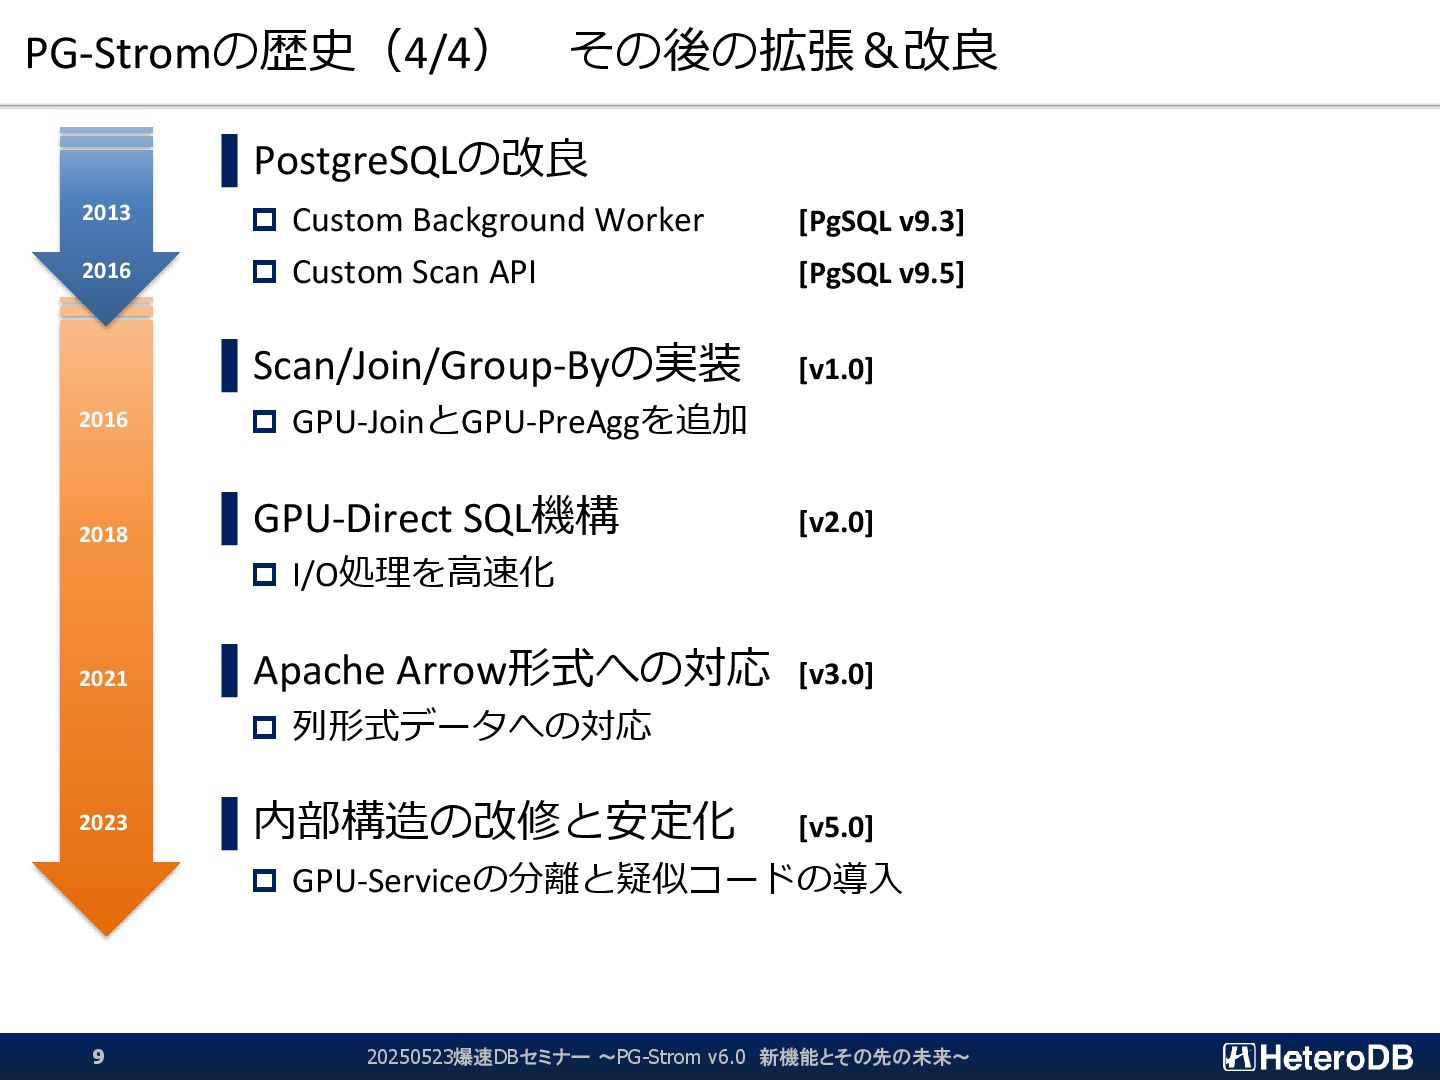Click the HeteroDB logo in the footer
1440x1080 pixels.
1318,1057
